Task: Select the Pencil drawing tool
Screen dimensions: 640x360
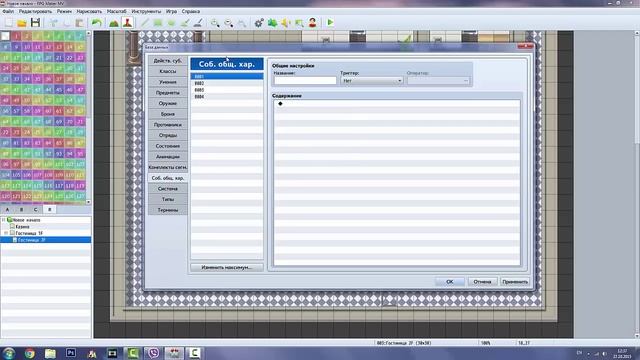Action: (144, 22)
